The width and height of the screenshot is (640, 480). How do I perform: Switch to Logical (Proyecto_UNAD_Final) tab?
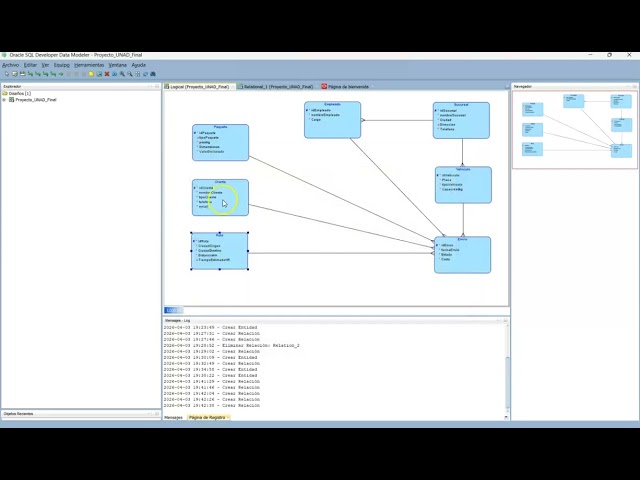pyautogui.click(x=199, y=87)
